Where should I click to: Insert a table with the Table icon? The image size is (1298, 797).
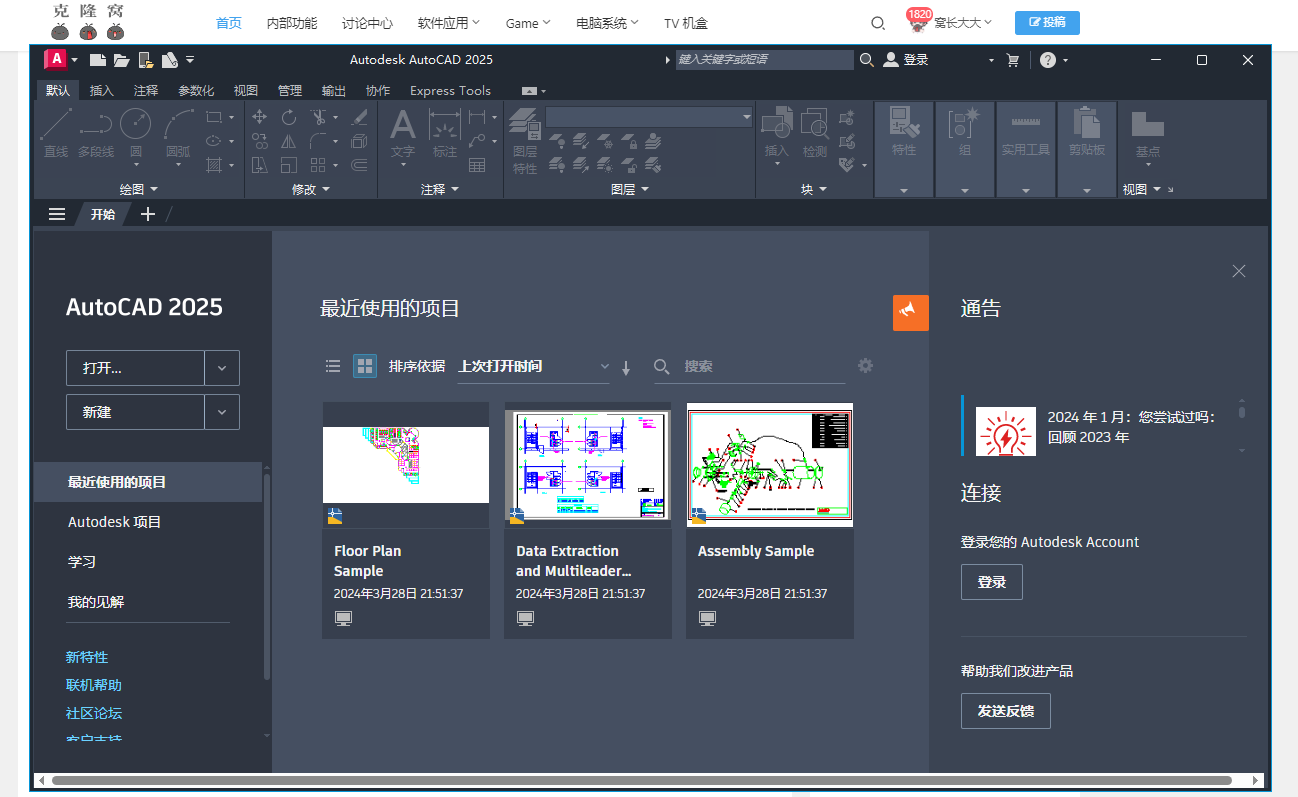click(477, 165)
